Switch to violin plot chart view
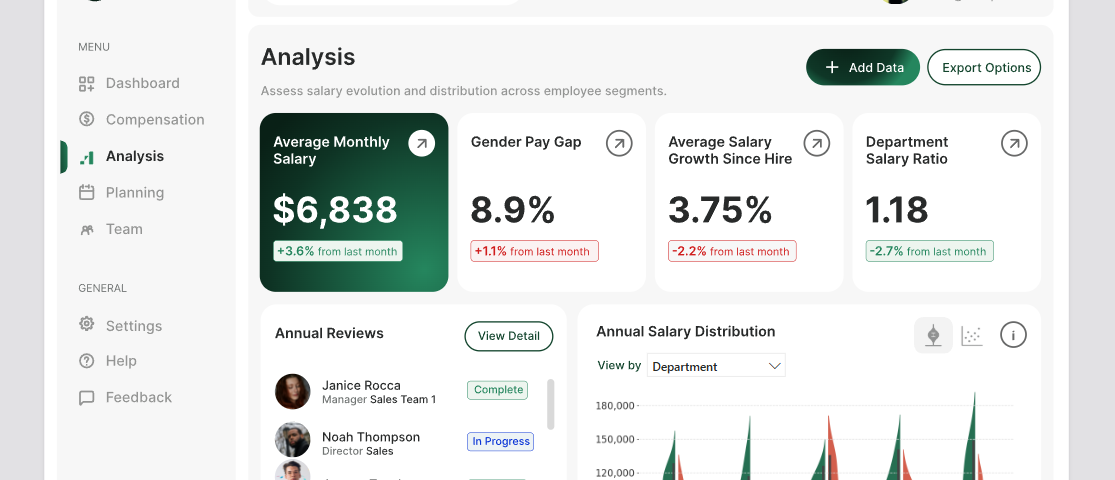Screen dimensions: 1115x480 933,335
